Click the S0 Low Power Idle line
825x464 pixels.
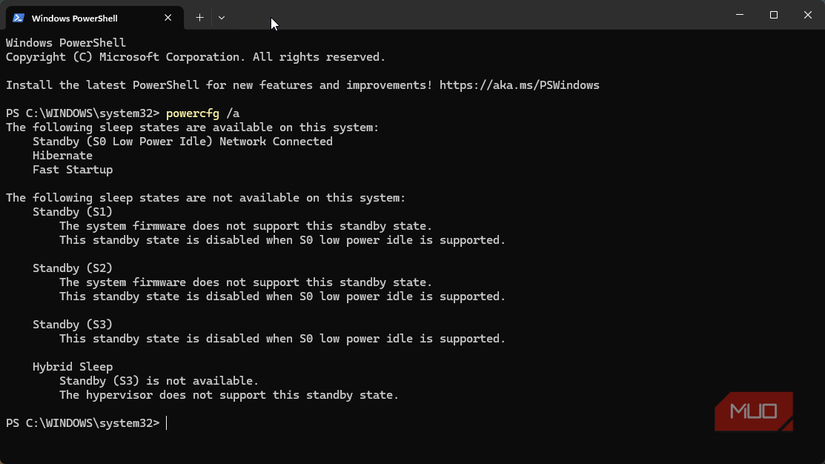click(183, 142)
